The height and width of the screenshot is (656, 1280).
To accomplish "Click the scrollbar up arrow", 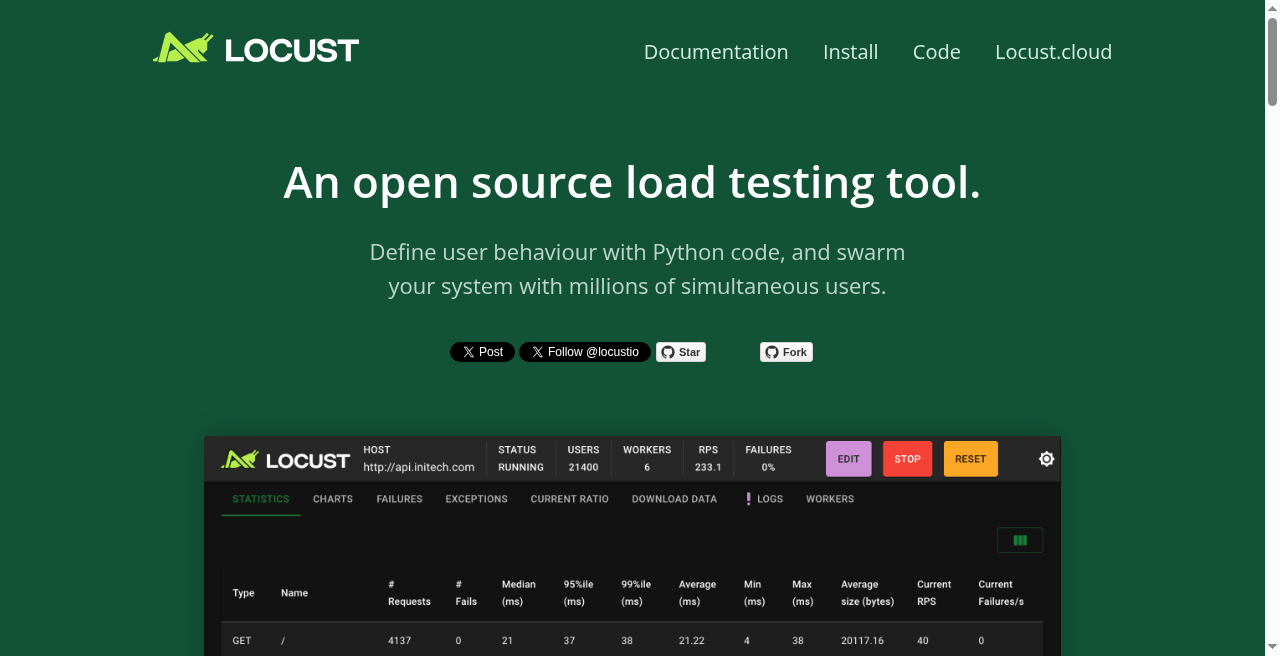I will coord(1272,7).
